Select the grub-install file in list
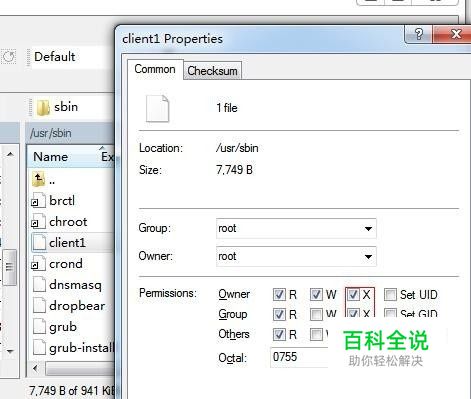The image size is (471, 399). pos(82,348)
